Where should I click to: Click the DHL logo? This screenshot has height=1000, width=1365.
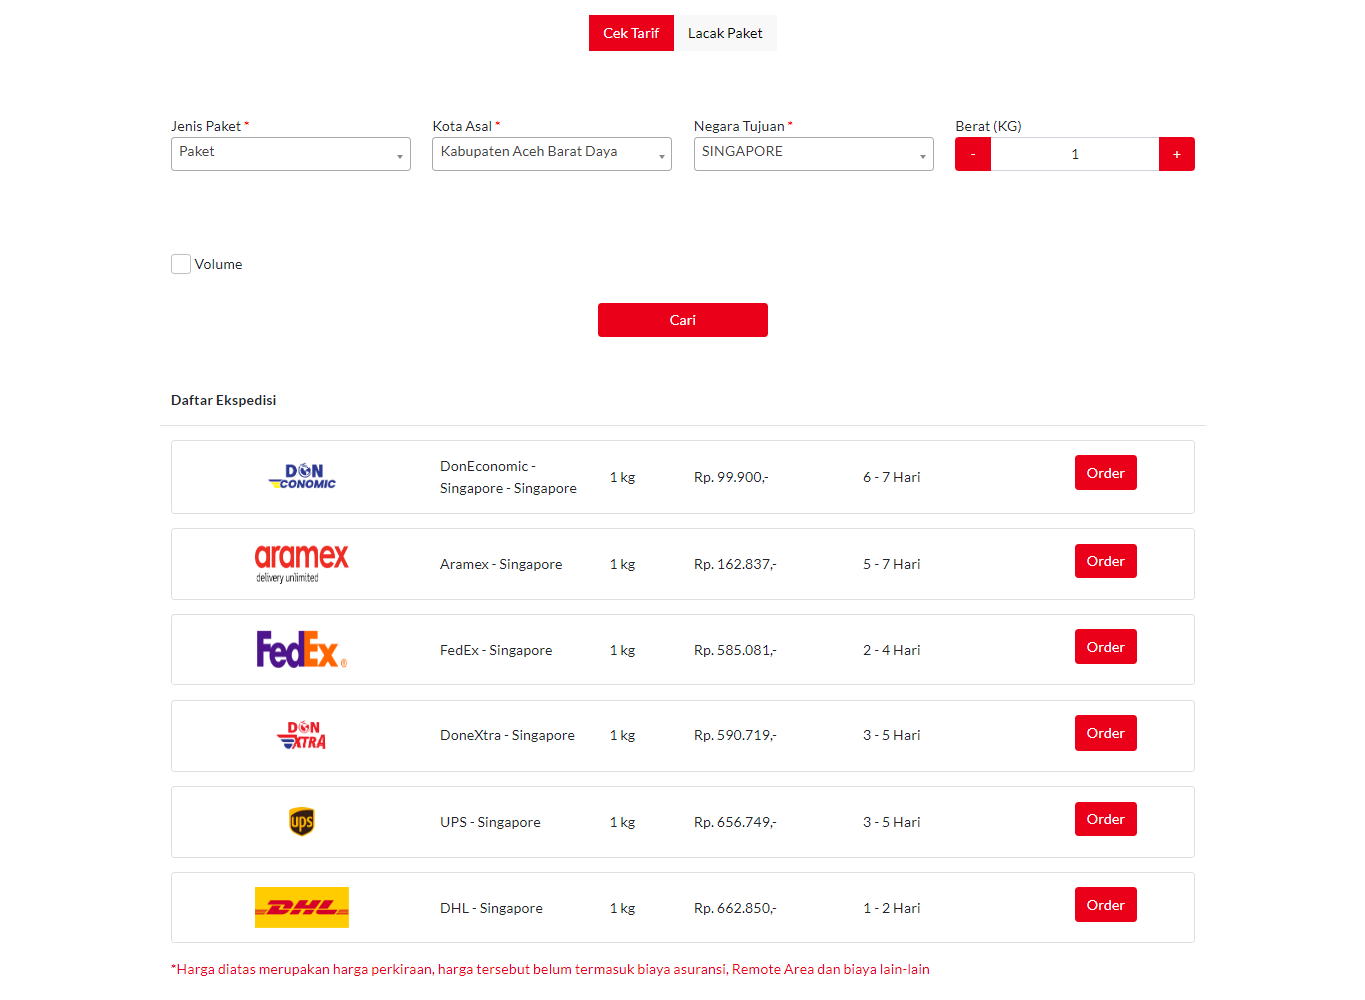point(302,908)
